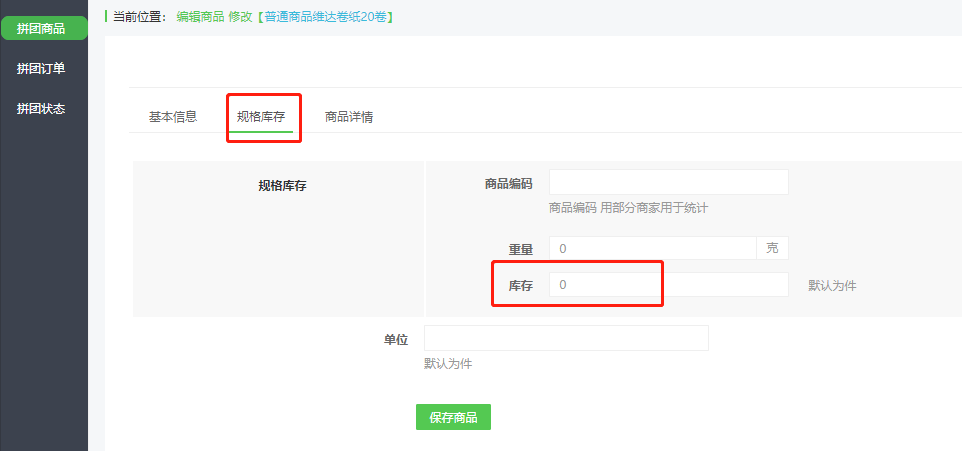Go to 拼团订单 sidebar item
Screen dimensions: 962x451
[41, 69]
